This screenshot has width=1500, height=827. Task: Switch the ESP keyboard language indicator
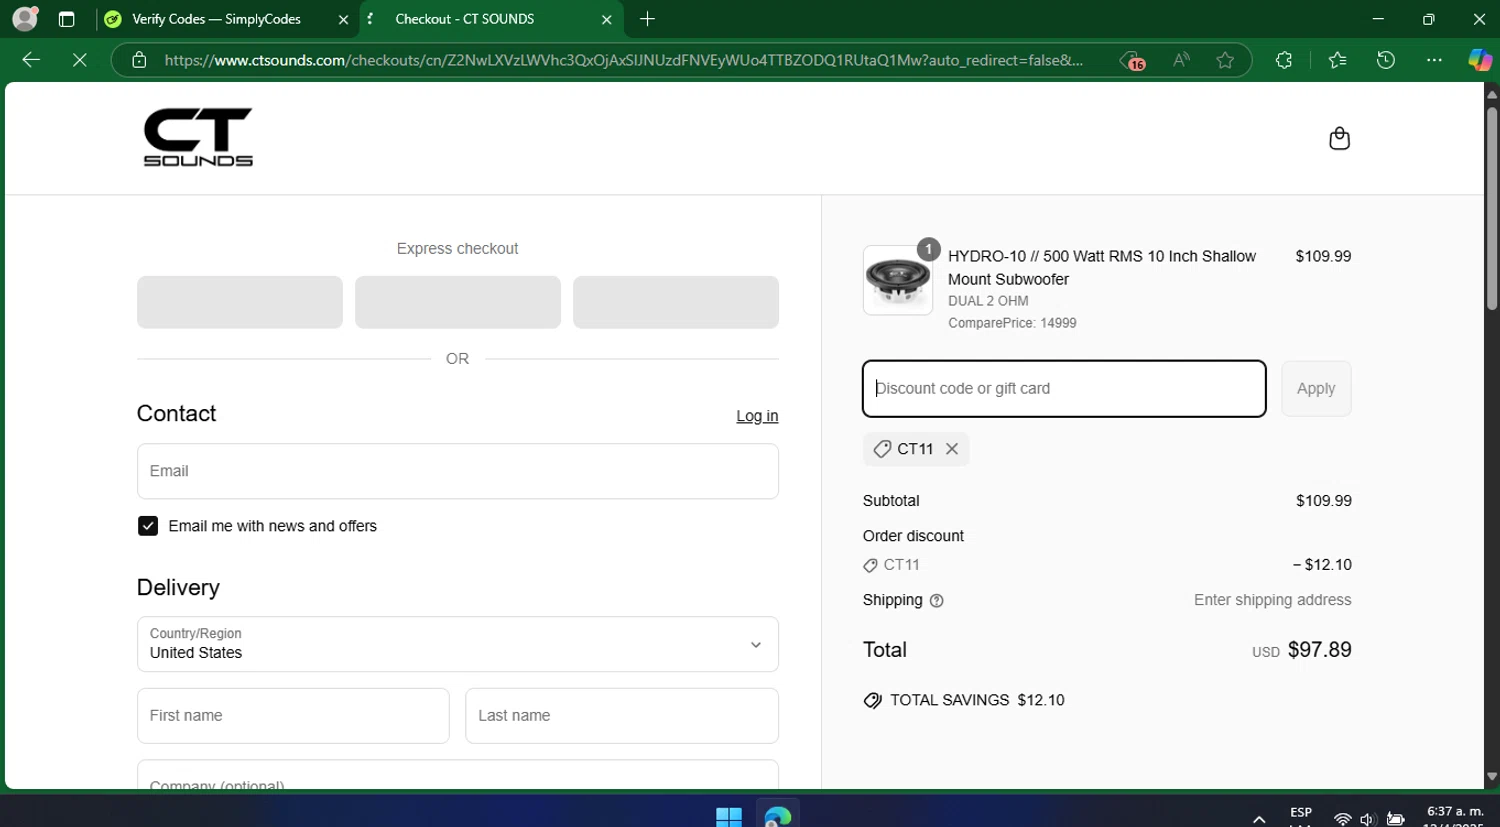(x=1301, y=813)
